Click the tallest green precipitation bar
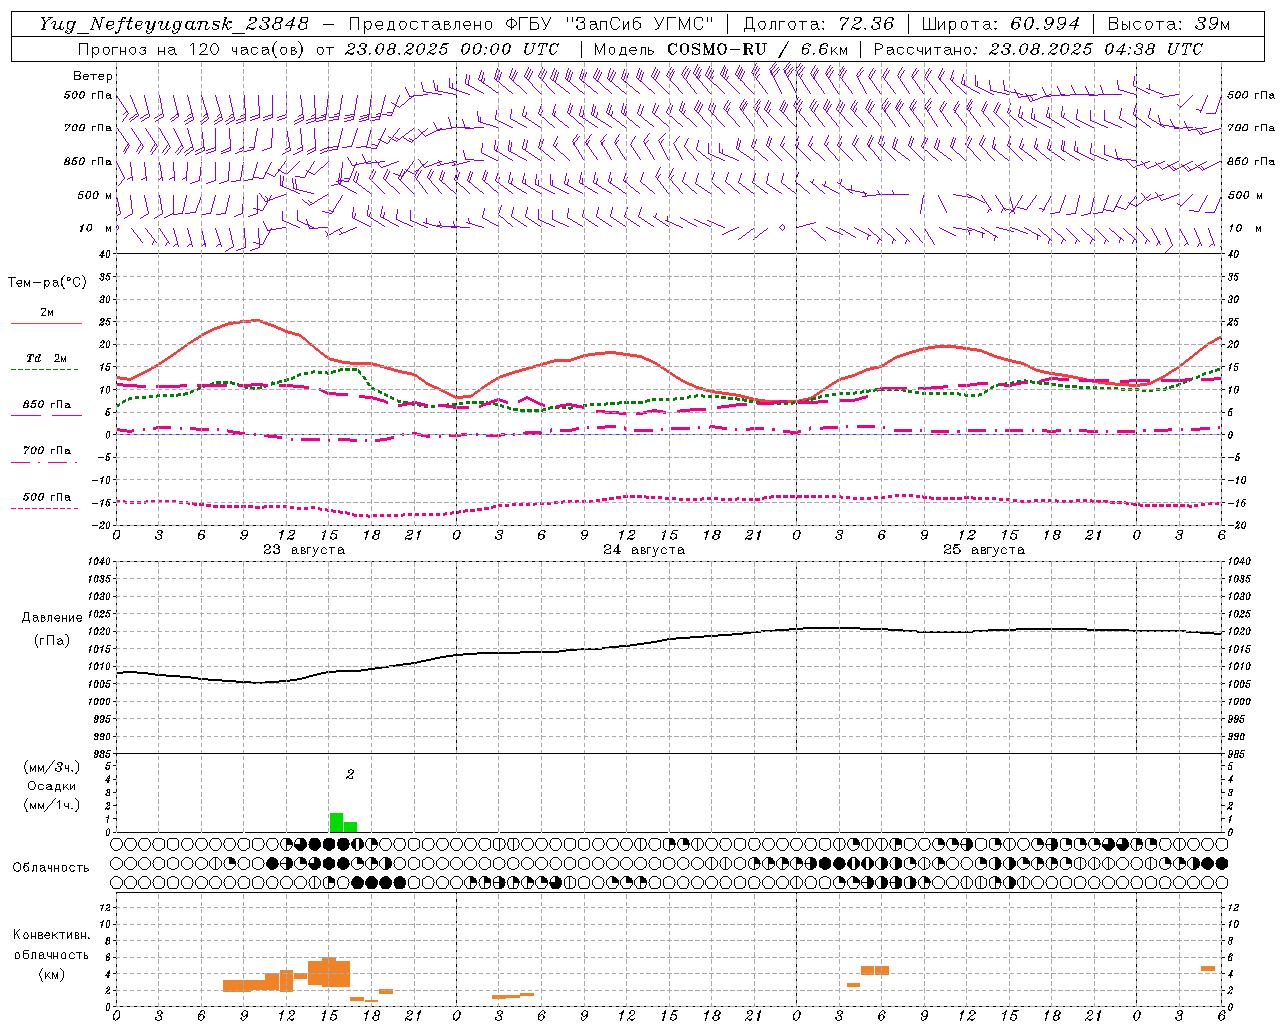The height and width of the screenshot is (1024, 1280). click(x=336, y=822)
